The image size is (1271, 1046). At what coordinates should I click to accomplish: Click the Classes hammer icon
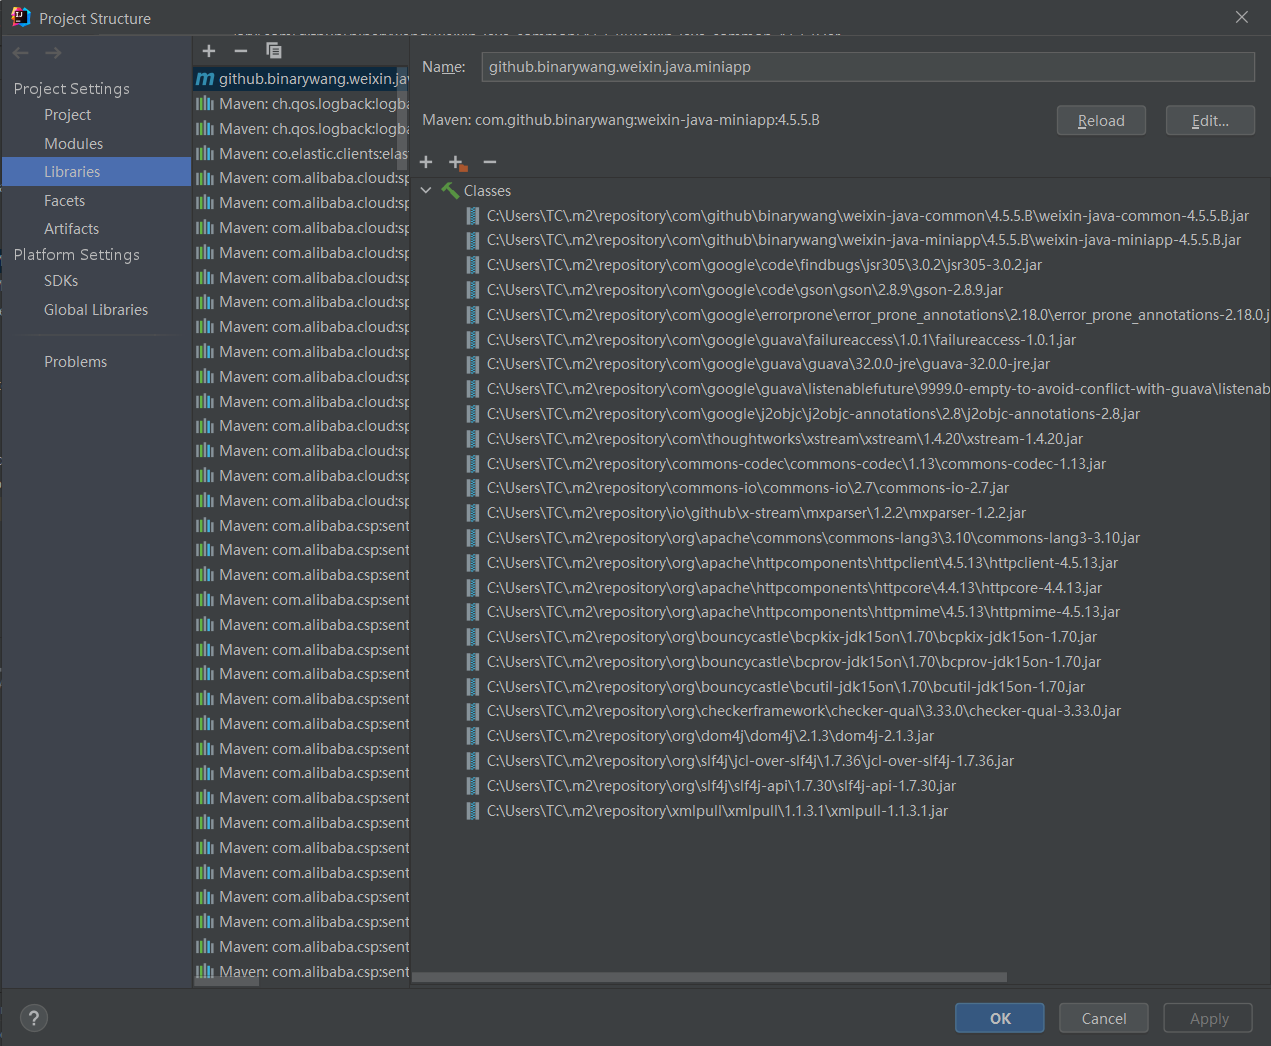click(x=450, y=190)
